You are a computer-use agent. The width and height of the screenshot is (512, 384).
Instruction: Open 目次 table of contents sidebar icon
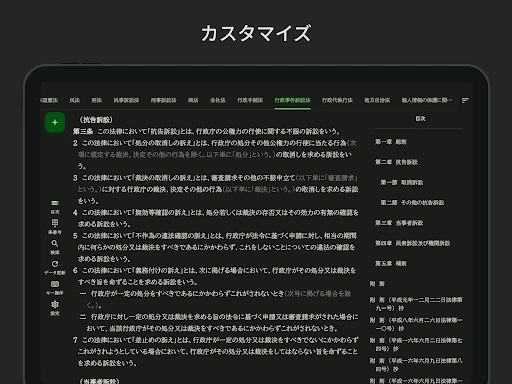55,207
